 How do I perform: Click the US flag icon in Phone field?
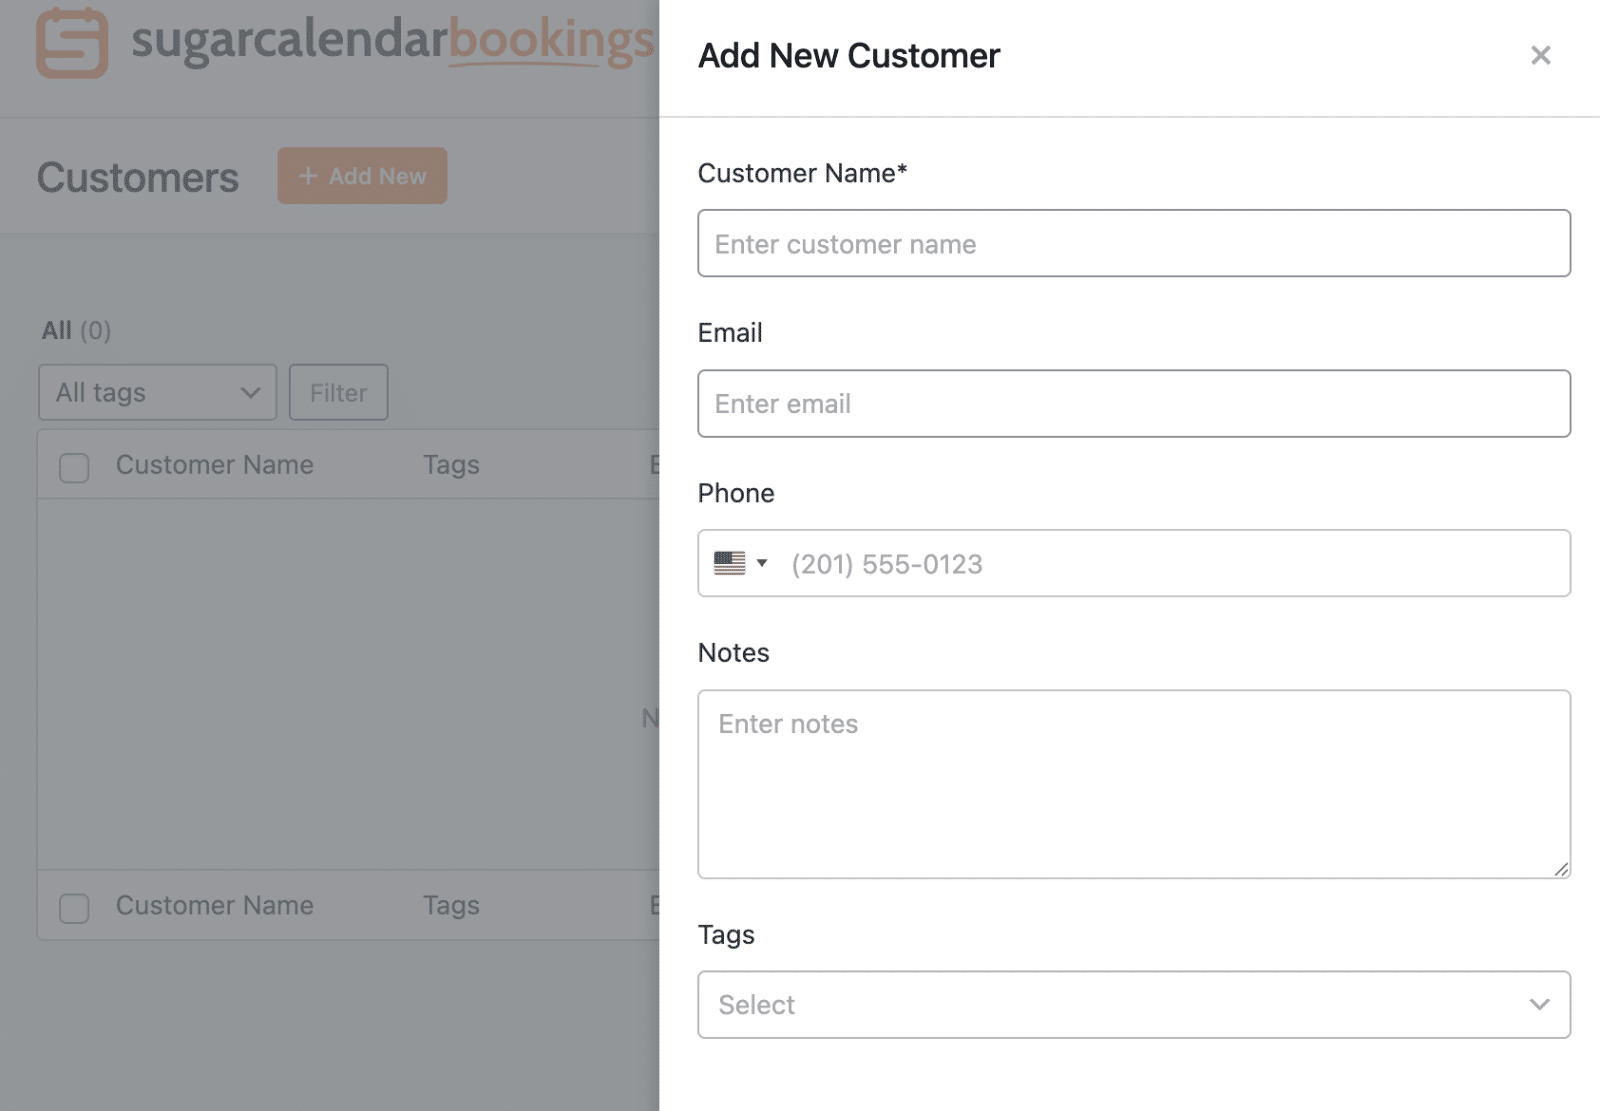pyautogui.click(x=729, y=564)
